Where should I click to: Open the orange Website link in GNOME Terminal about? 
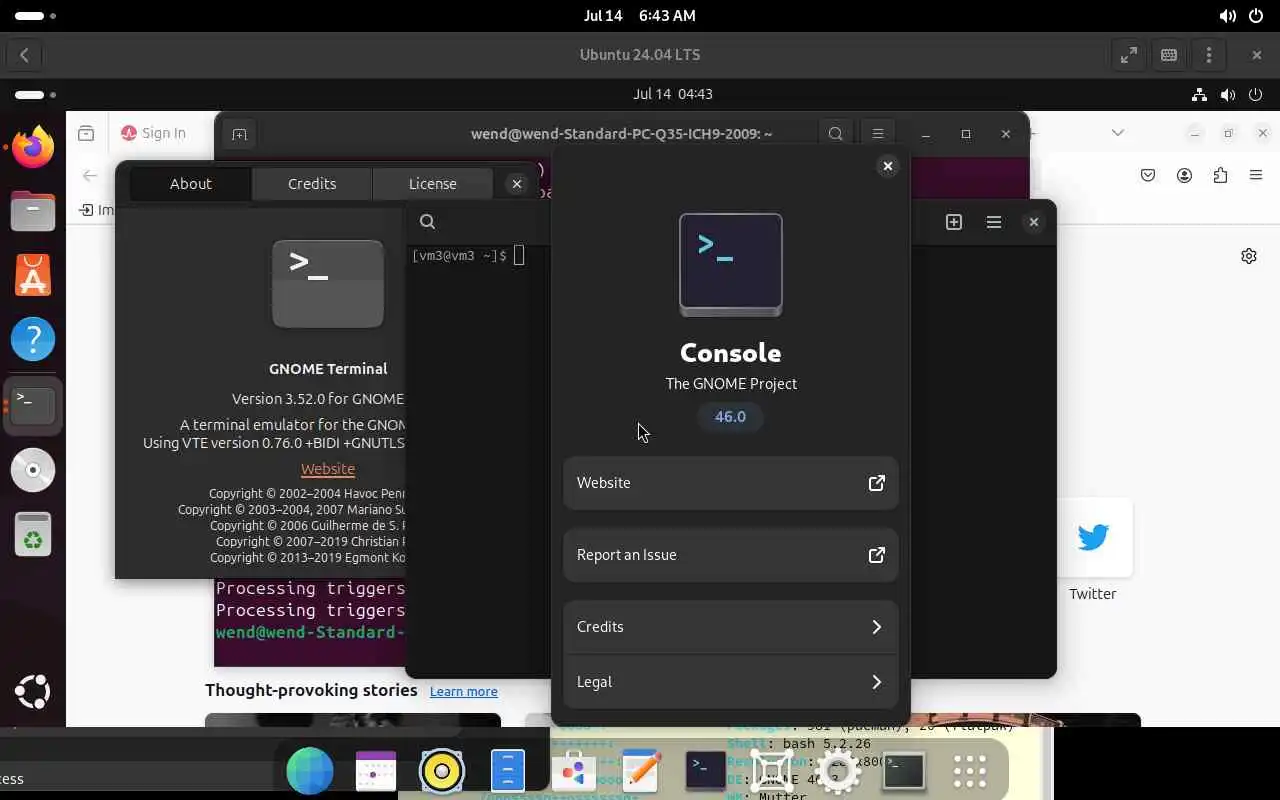tap(328, 469)
